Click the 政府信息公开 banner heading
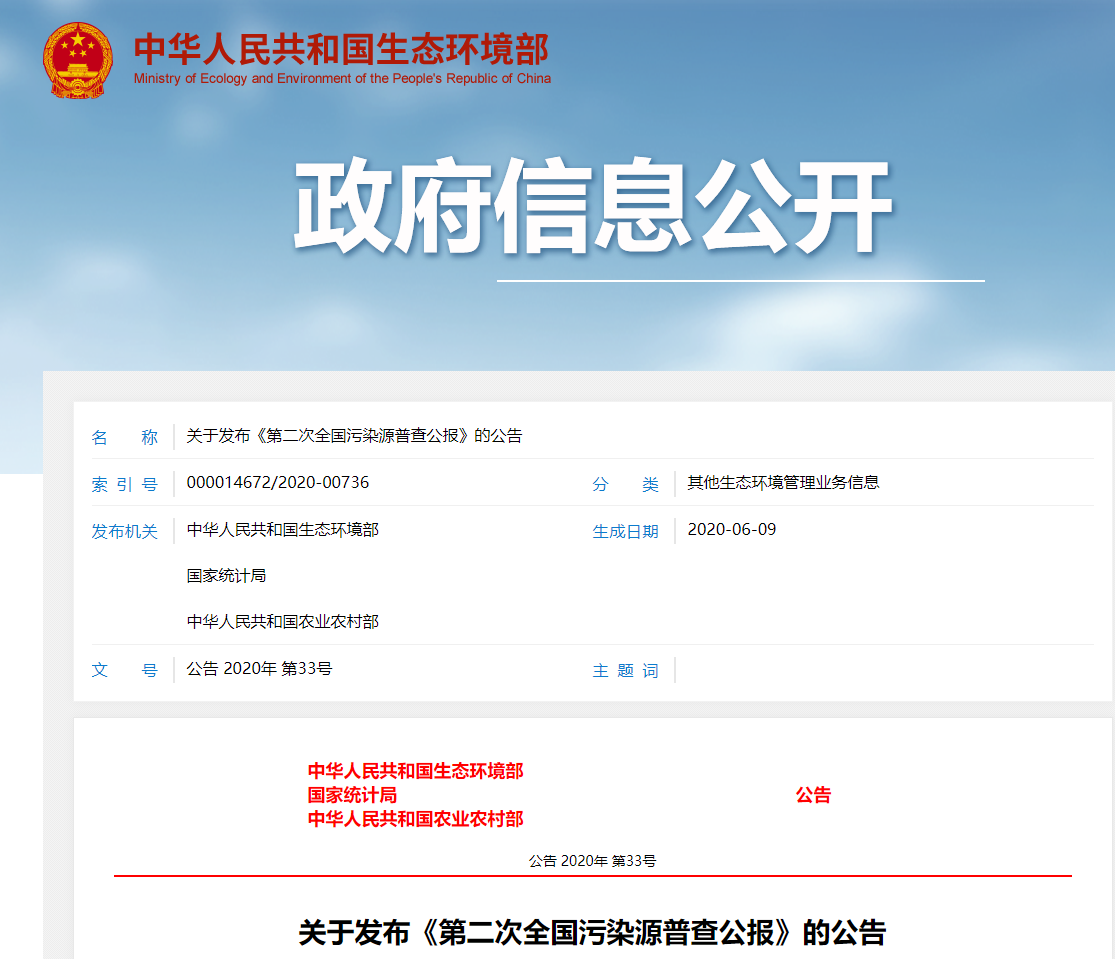The image size is (1115, 959). pyautogui.click(x=592, y=206)
